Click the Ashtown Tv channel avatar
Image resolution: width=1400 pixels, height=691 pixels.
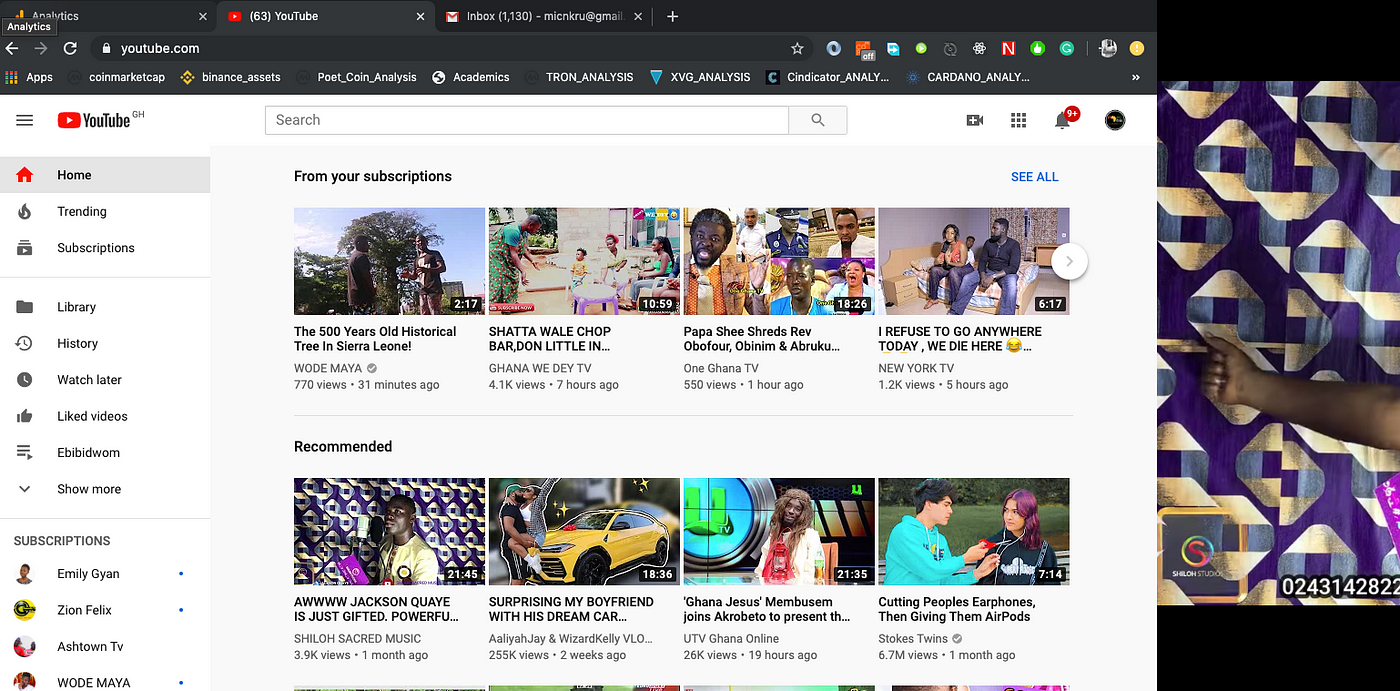coord(25,646)
